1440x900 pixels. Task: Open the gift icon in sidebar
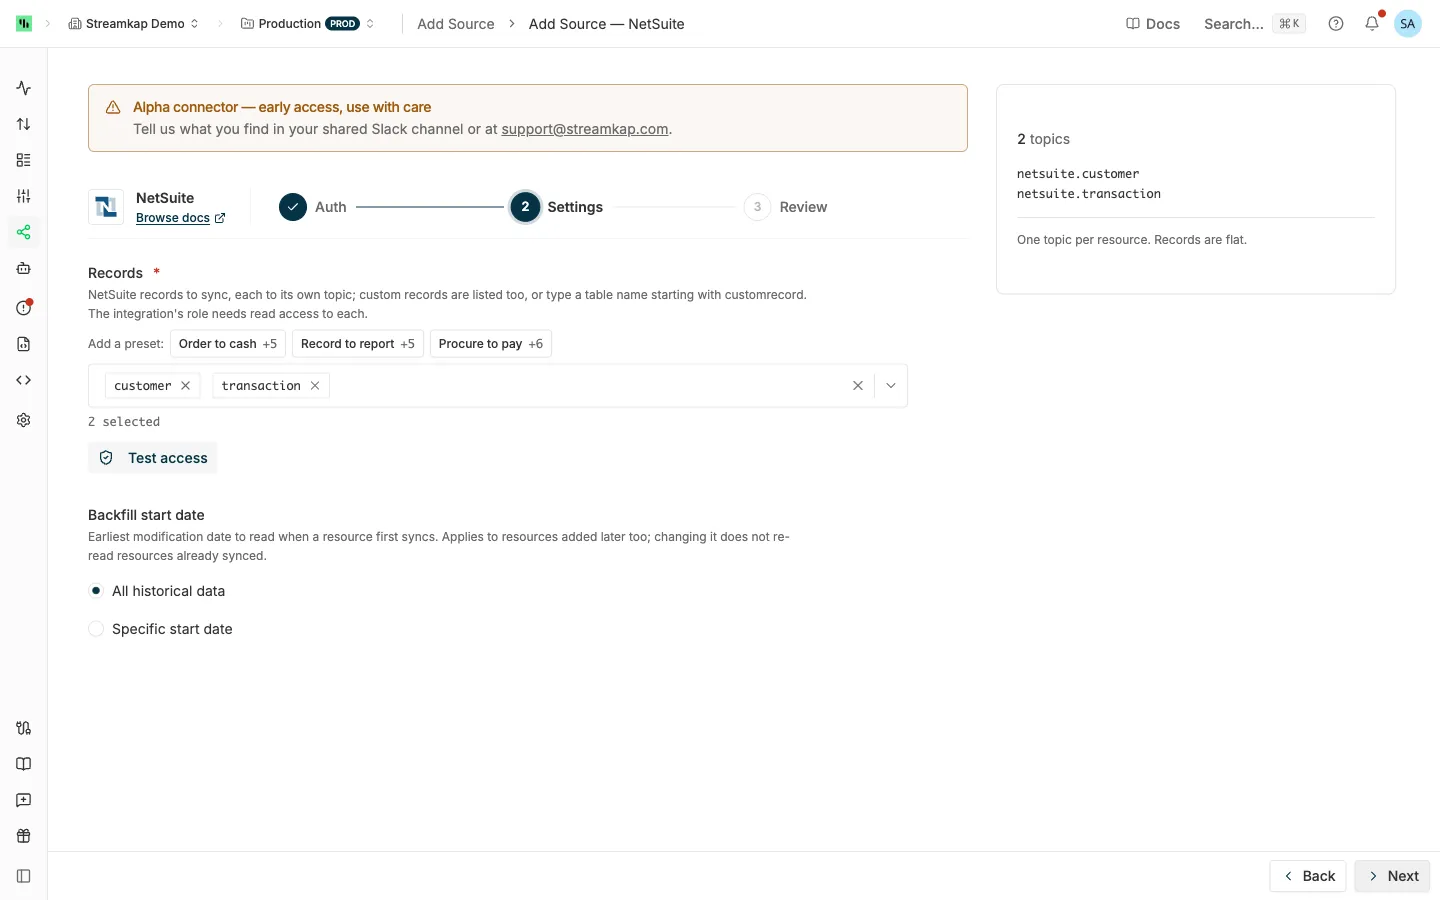(24, 836)
